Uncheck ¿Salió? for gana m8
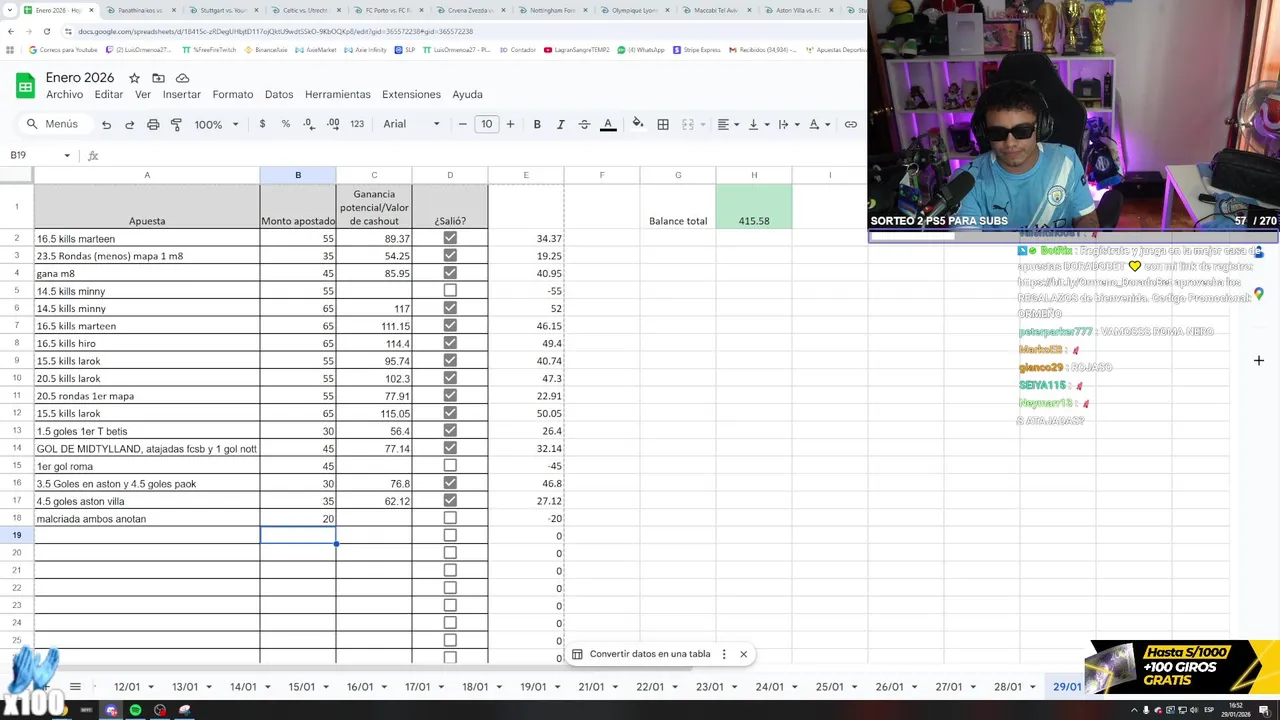The height and width of the screenshot is (720, 1280). click(450, 273)
